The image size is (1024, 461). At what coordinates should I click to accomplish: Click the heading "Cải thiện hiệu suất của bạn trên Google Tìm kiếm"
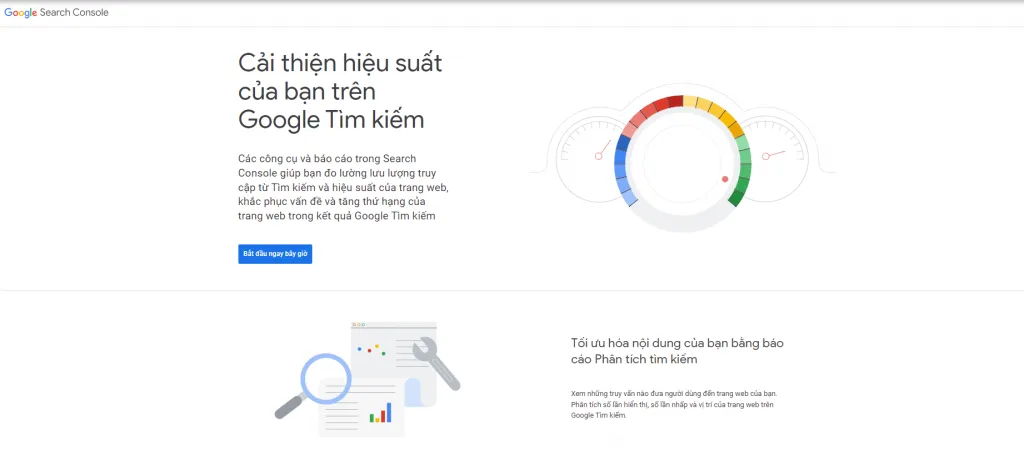340,91
